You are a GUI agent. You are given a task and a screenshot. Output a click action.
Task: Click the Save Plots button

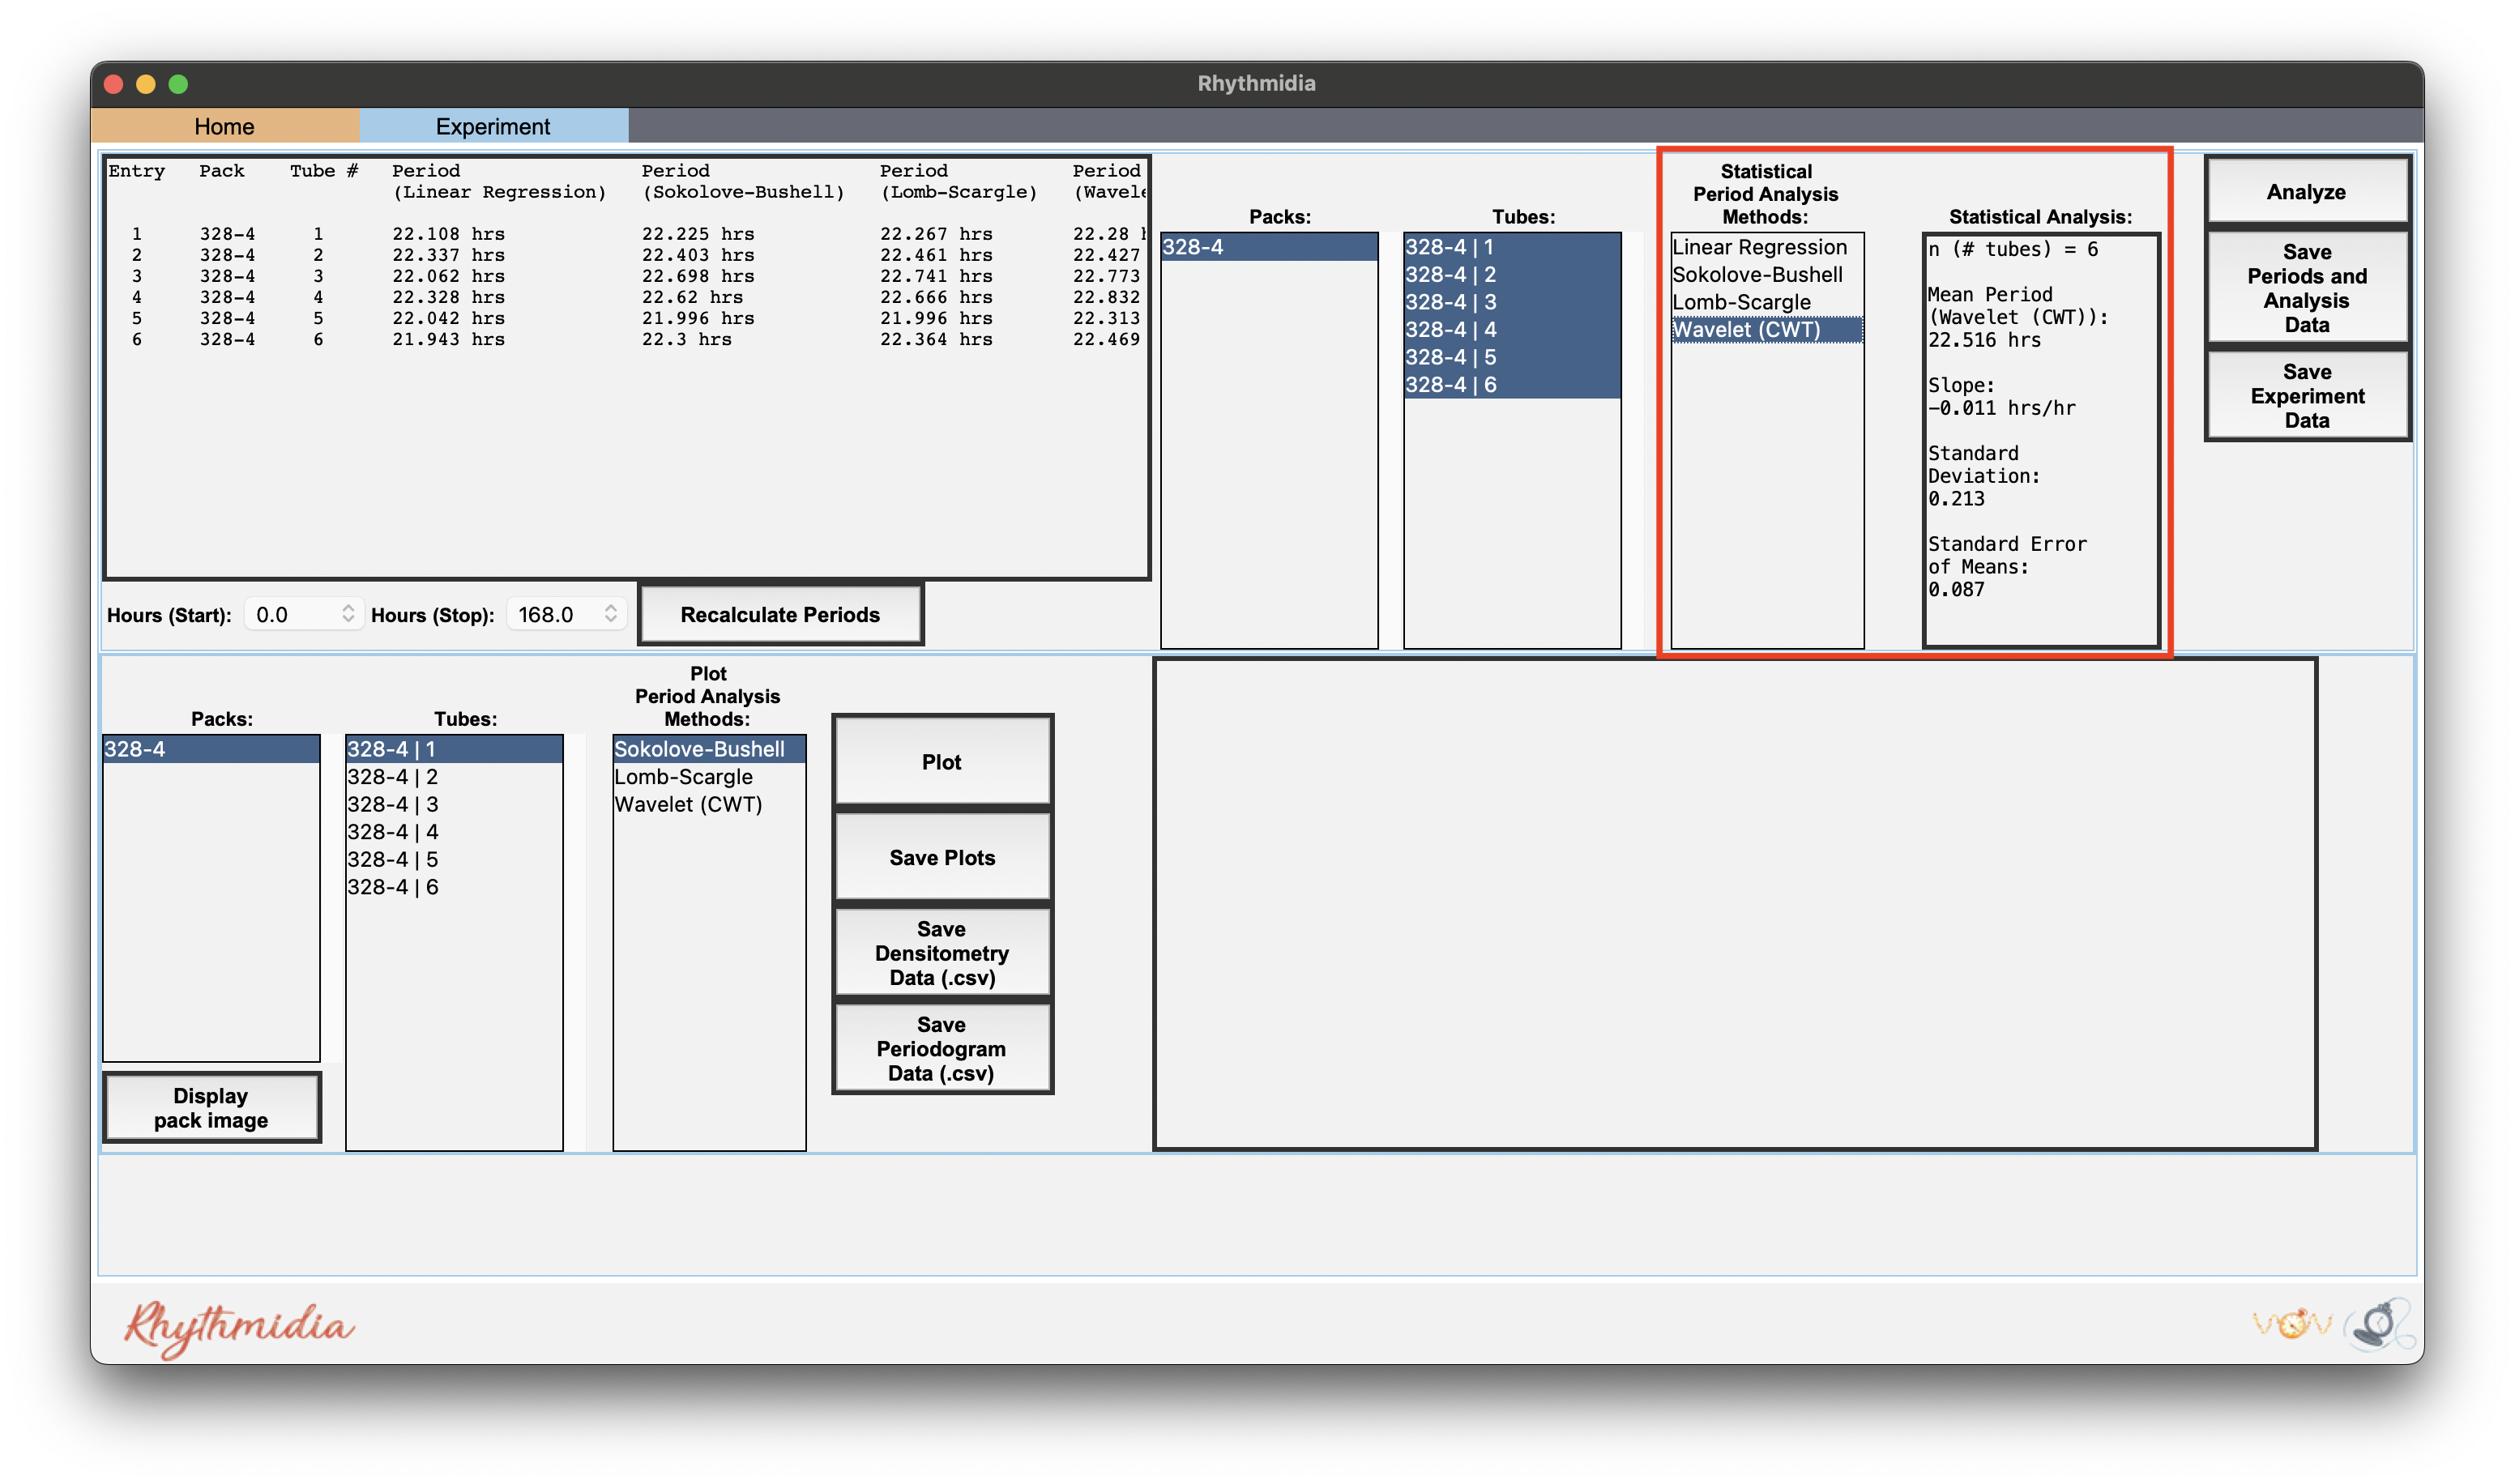pyautogui.click(x=942, y=858)
